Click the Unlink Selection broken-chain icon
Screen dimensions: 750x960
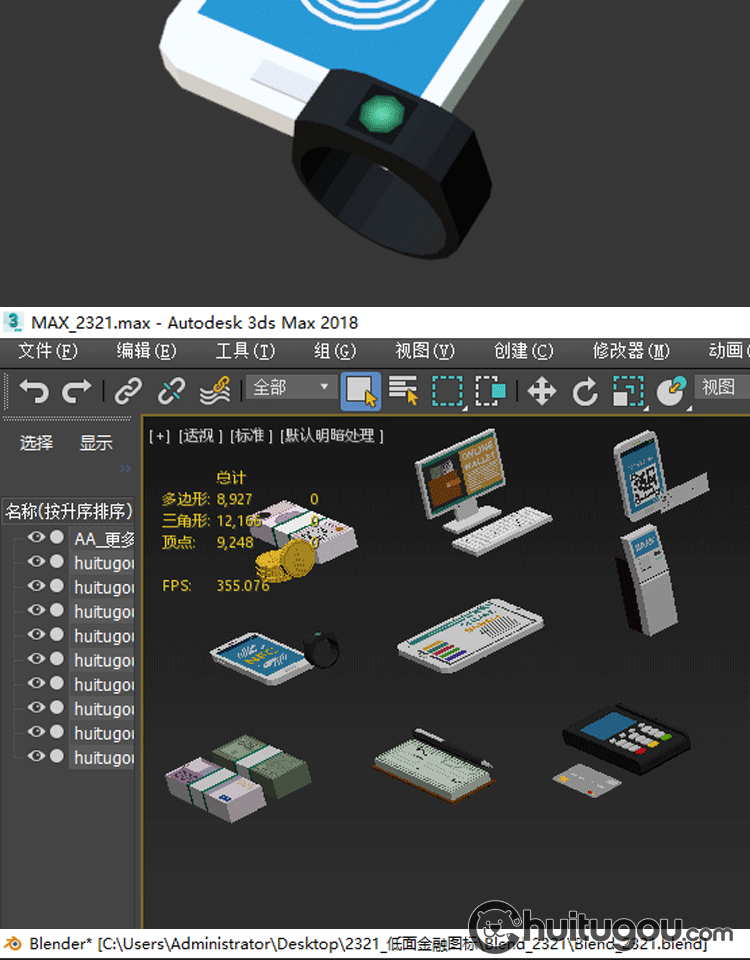pos(171,390)
